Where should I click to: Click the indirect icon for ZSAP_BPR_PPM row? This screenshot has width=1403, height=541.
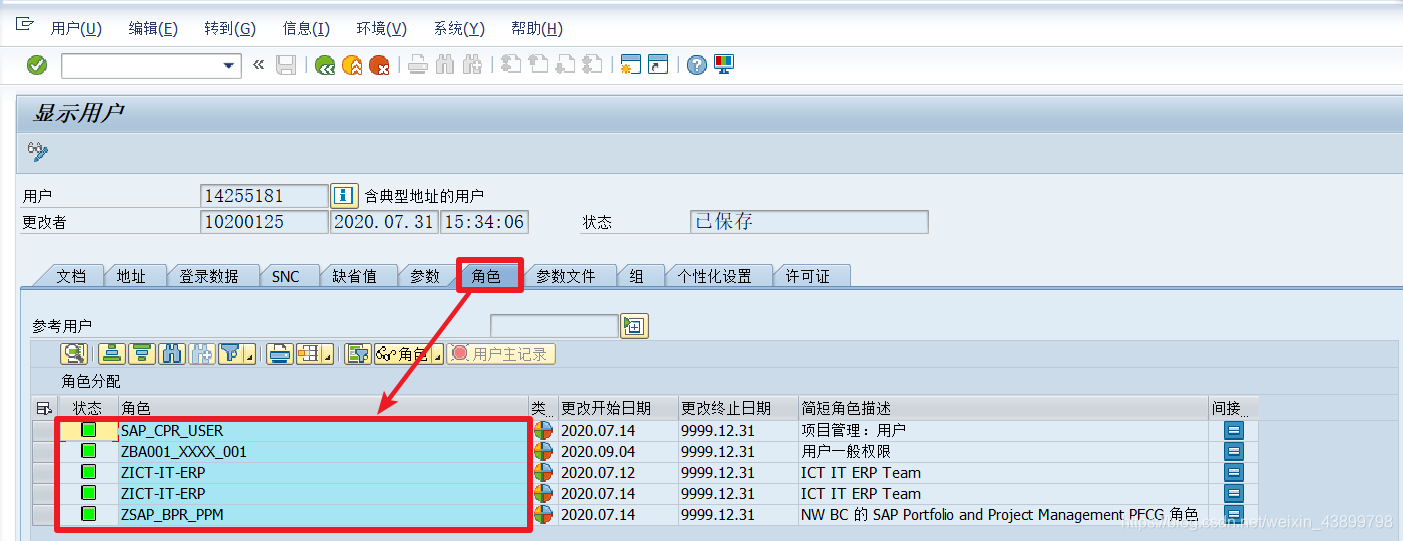pos(1234,515)
